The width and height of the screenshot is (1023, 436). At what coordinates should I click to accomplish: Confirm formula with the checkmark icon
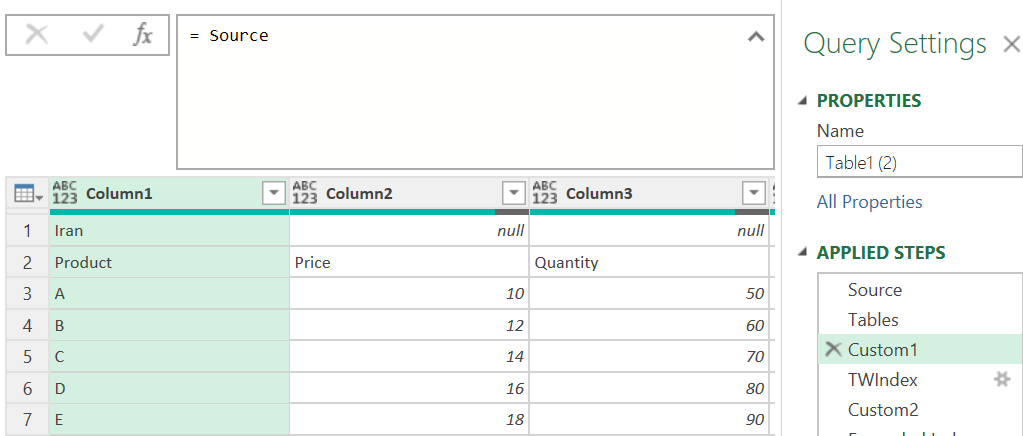coord(93,35)
